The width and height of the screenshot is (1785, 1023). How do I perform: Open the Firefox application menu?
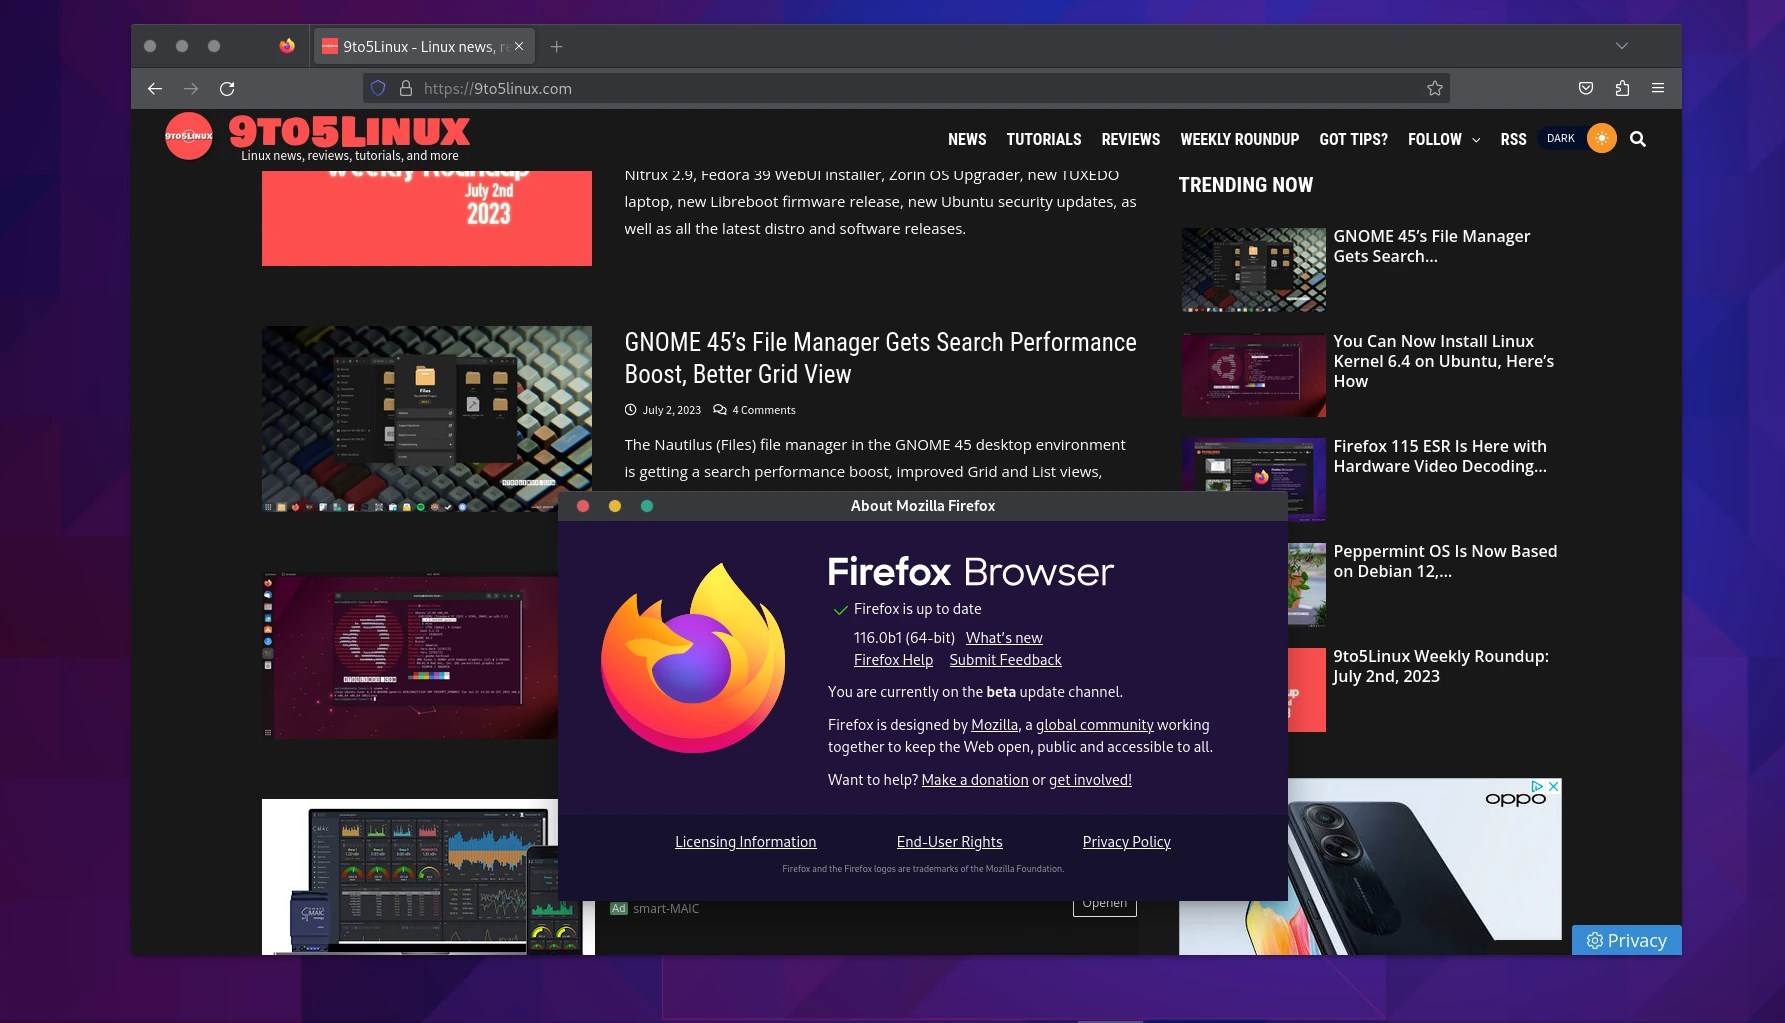pyautogui.click(x=1658, y=88)
